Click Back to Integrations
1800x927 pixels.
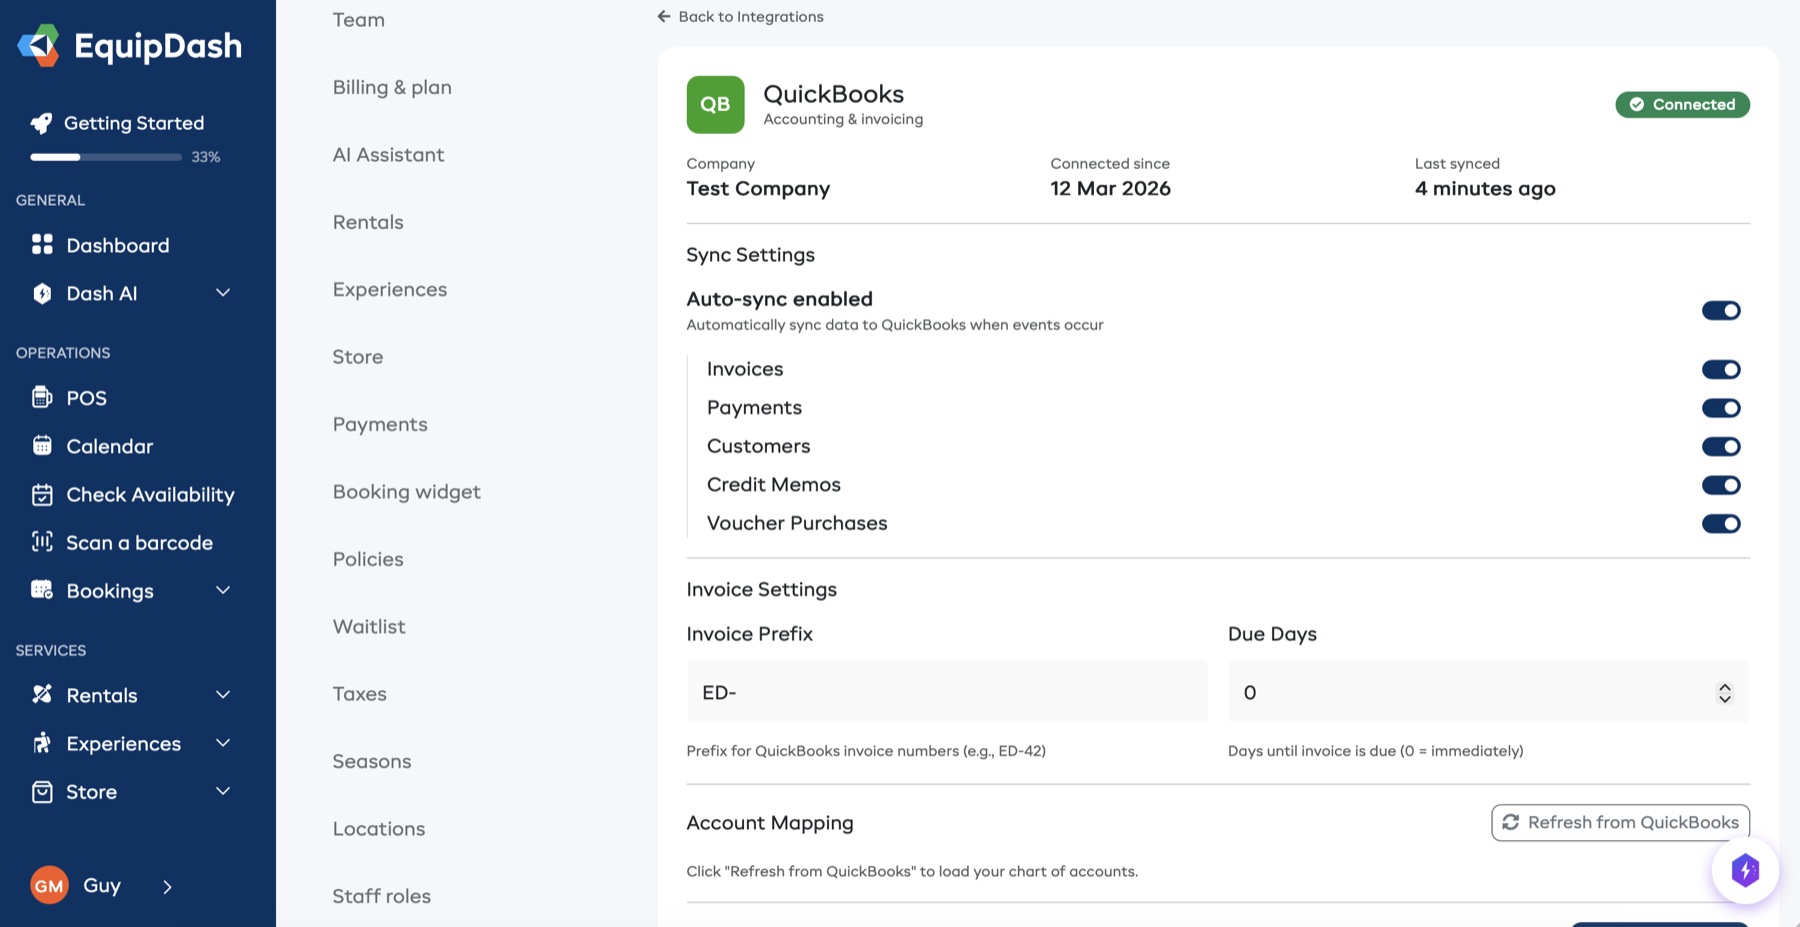(x=740, y=16)
